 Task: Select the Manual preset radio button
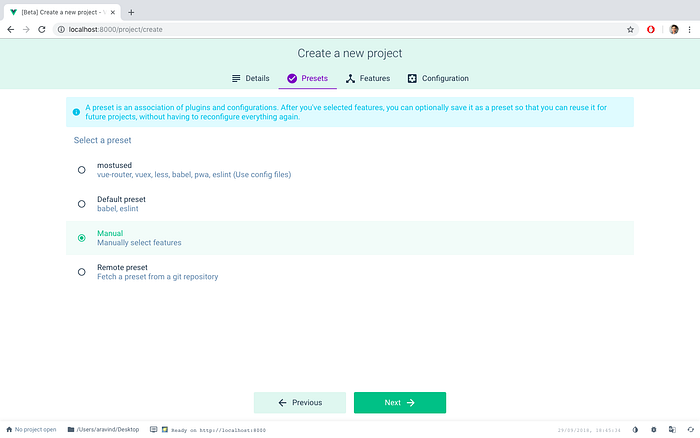pyautogui.click(x=82, y=238)
